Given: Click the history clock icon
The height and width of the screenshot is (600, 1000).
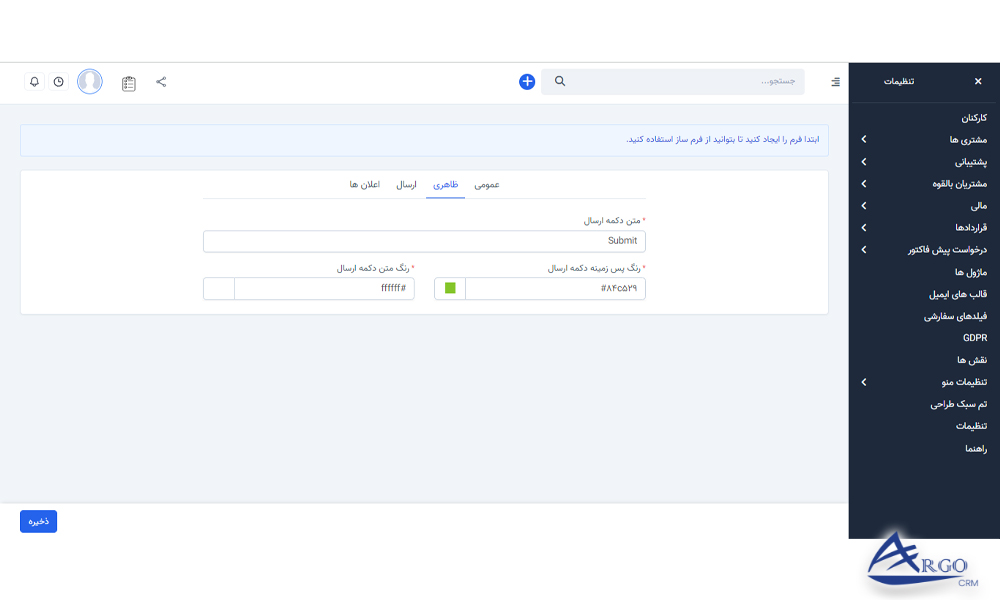Looking at the screenshot, I should [x=58, y=82].
